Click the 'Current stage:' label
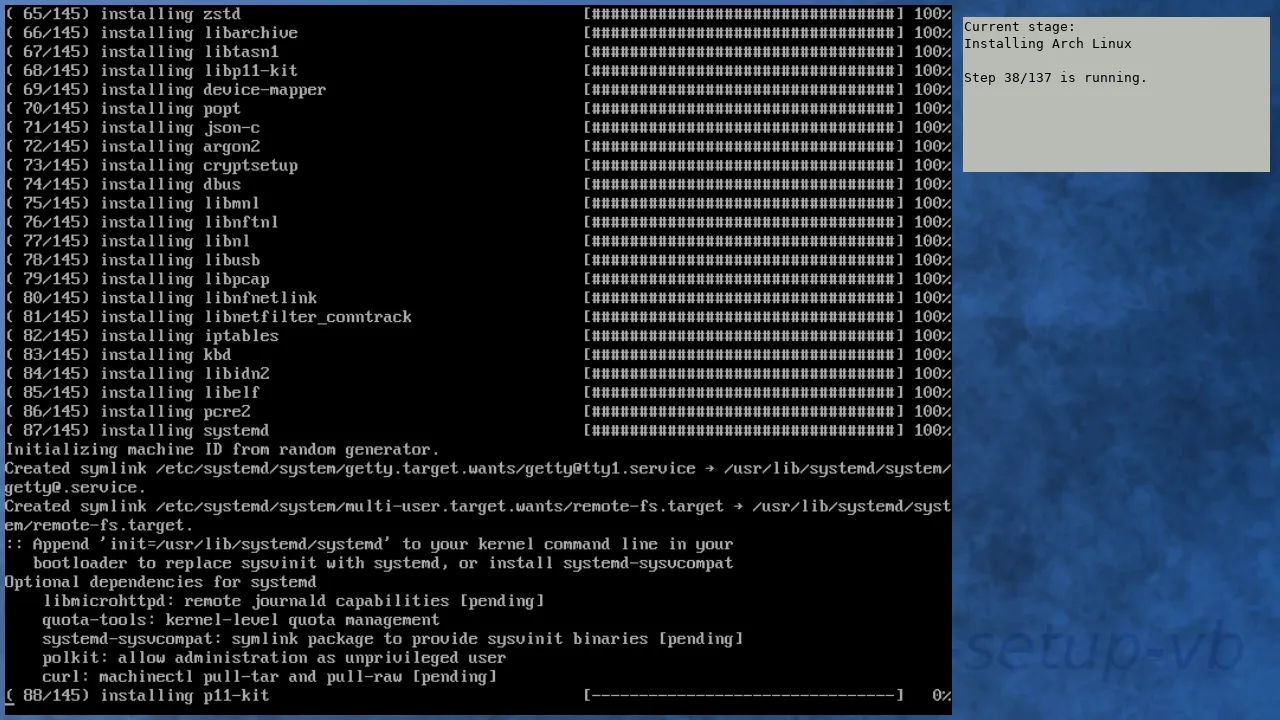Image resolution: width=1280 pixels, height=720 pixels. (x=1020, y=27)
